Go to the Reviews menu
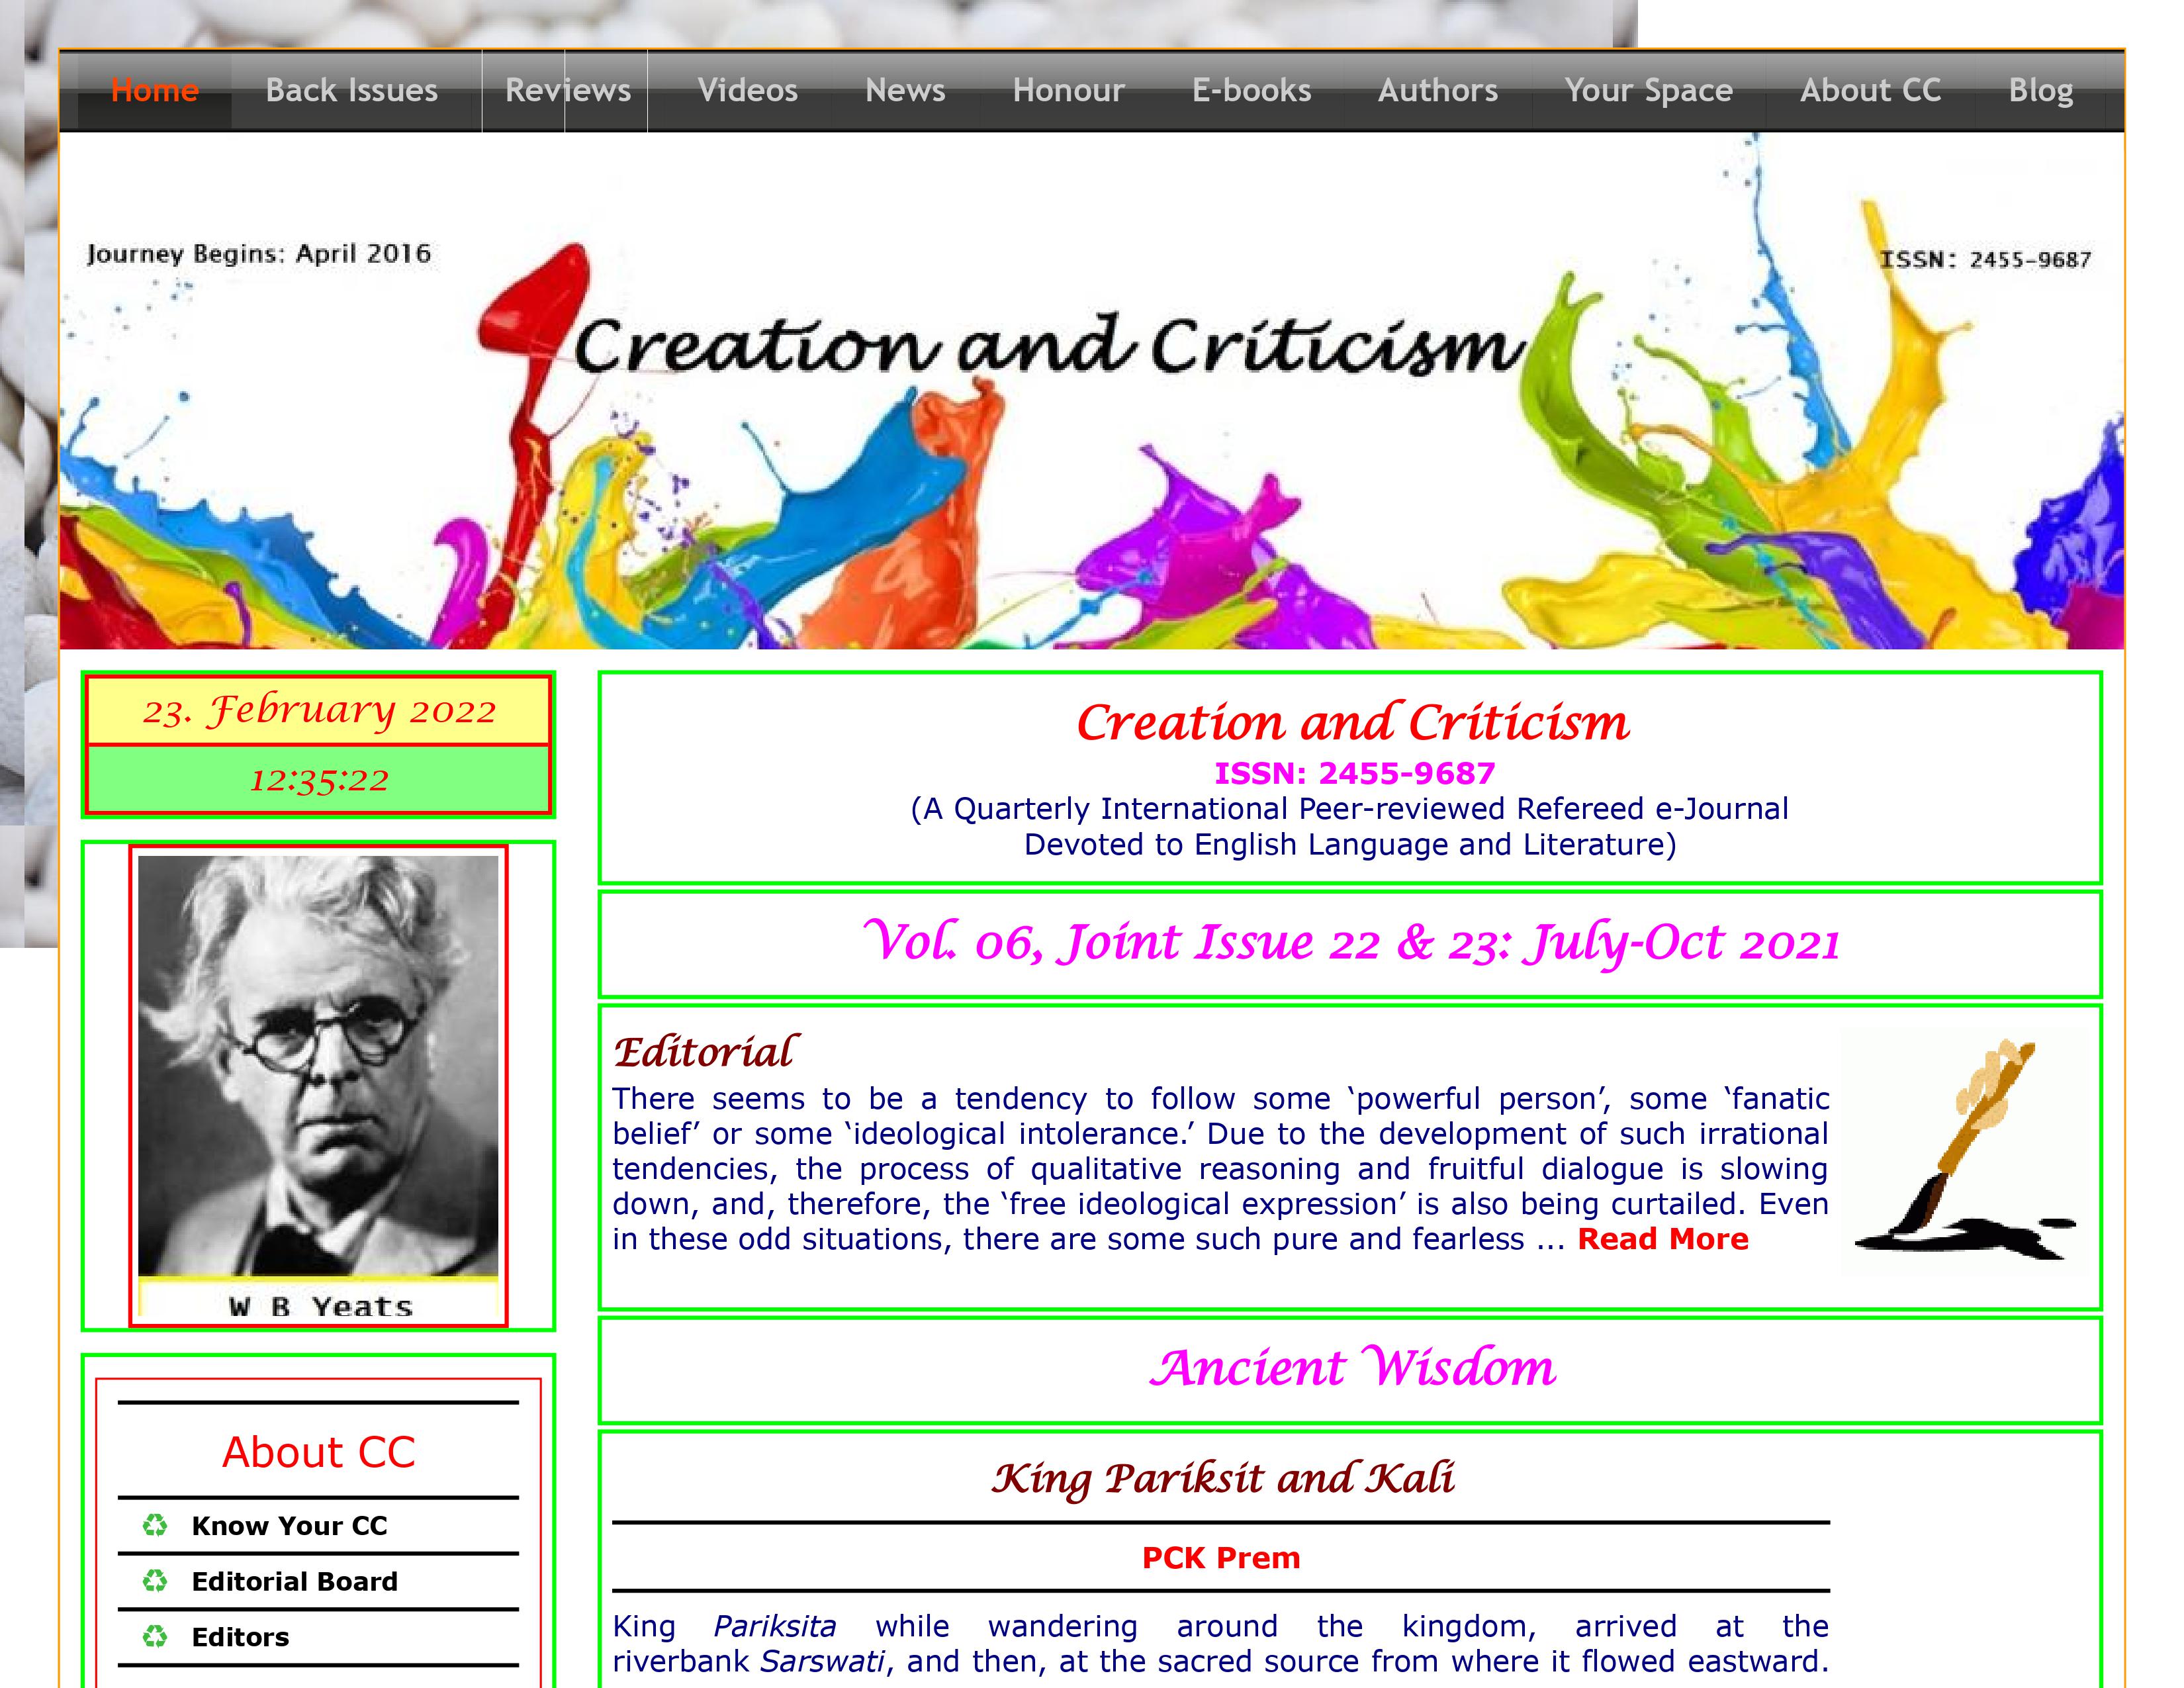This screenshot has width=2184, height=1688. pyautogui.click(x=568, y=90)
